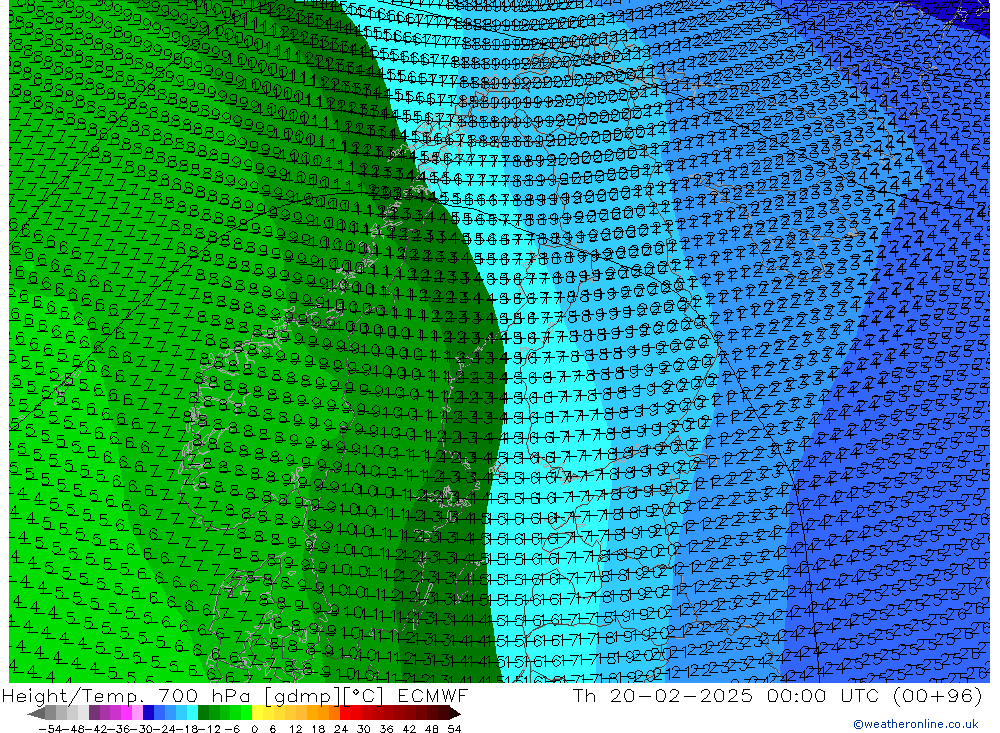This screenshot has height=733, width=1000.
Task: Select the bright yellow legend swatch above 0
Action: pos(258,713)
